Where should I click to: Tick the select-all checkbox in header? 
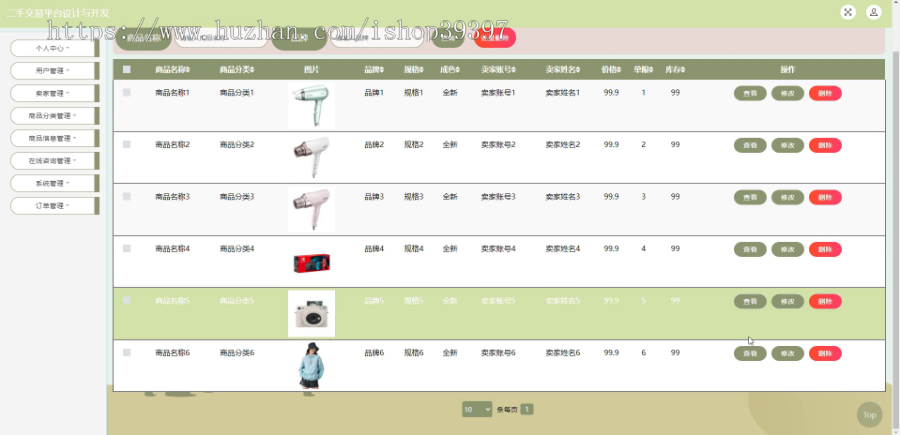coord(127,69)
